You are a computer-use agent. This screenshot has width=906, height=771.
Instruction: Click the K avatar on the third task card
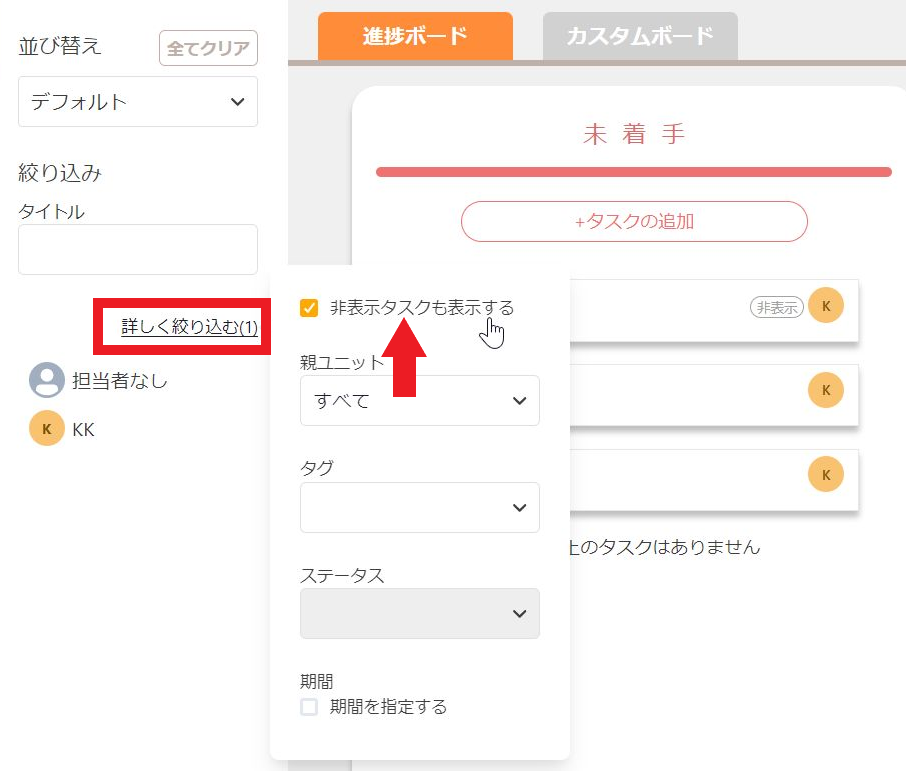pyautogui.click(x=825, y=475)
